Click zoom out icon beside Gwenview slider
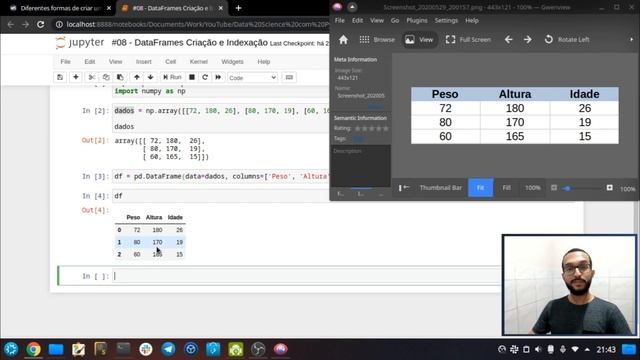The width and height of the screenshot is (640, 360). (554, 188)
